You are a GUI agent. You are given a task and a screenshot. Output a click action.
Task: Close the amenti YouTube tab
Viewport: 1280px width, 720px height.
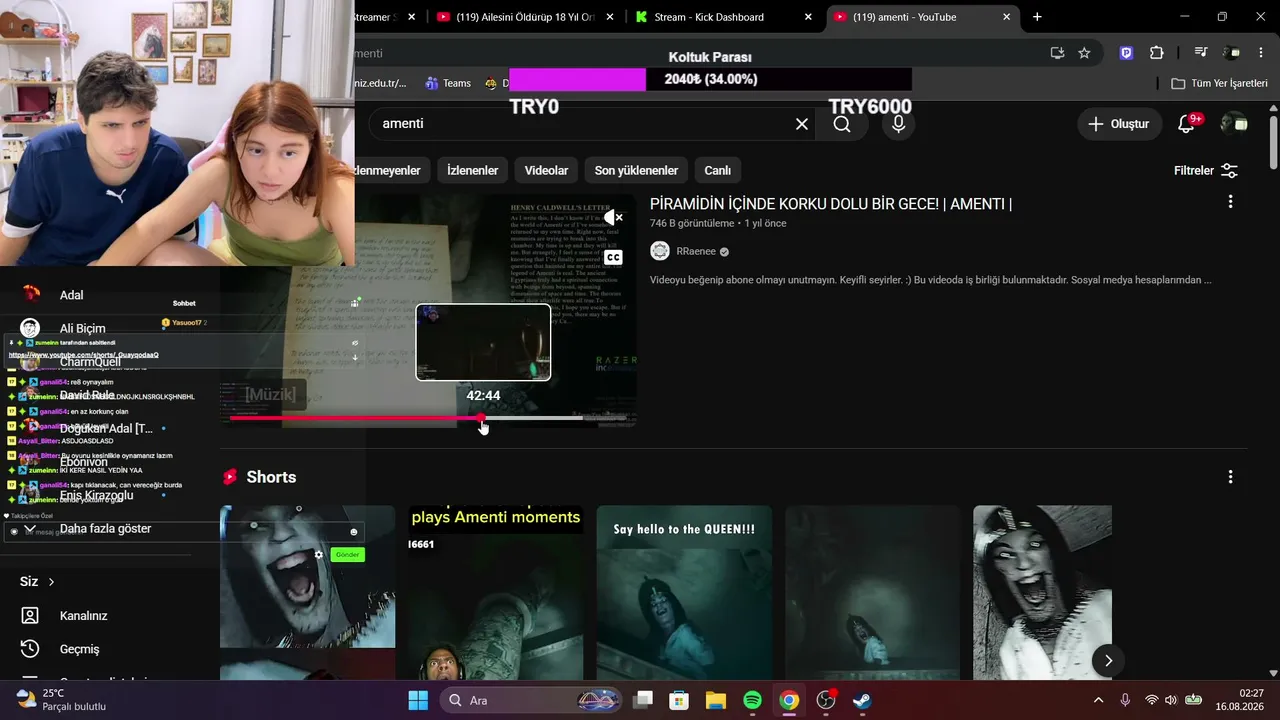click(1007, 17)
